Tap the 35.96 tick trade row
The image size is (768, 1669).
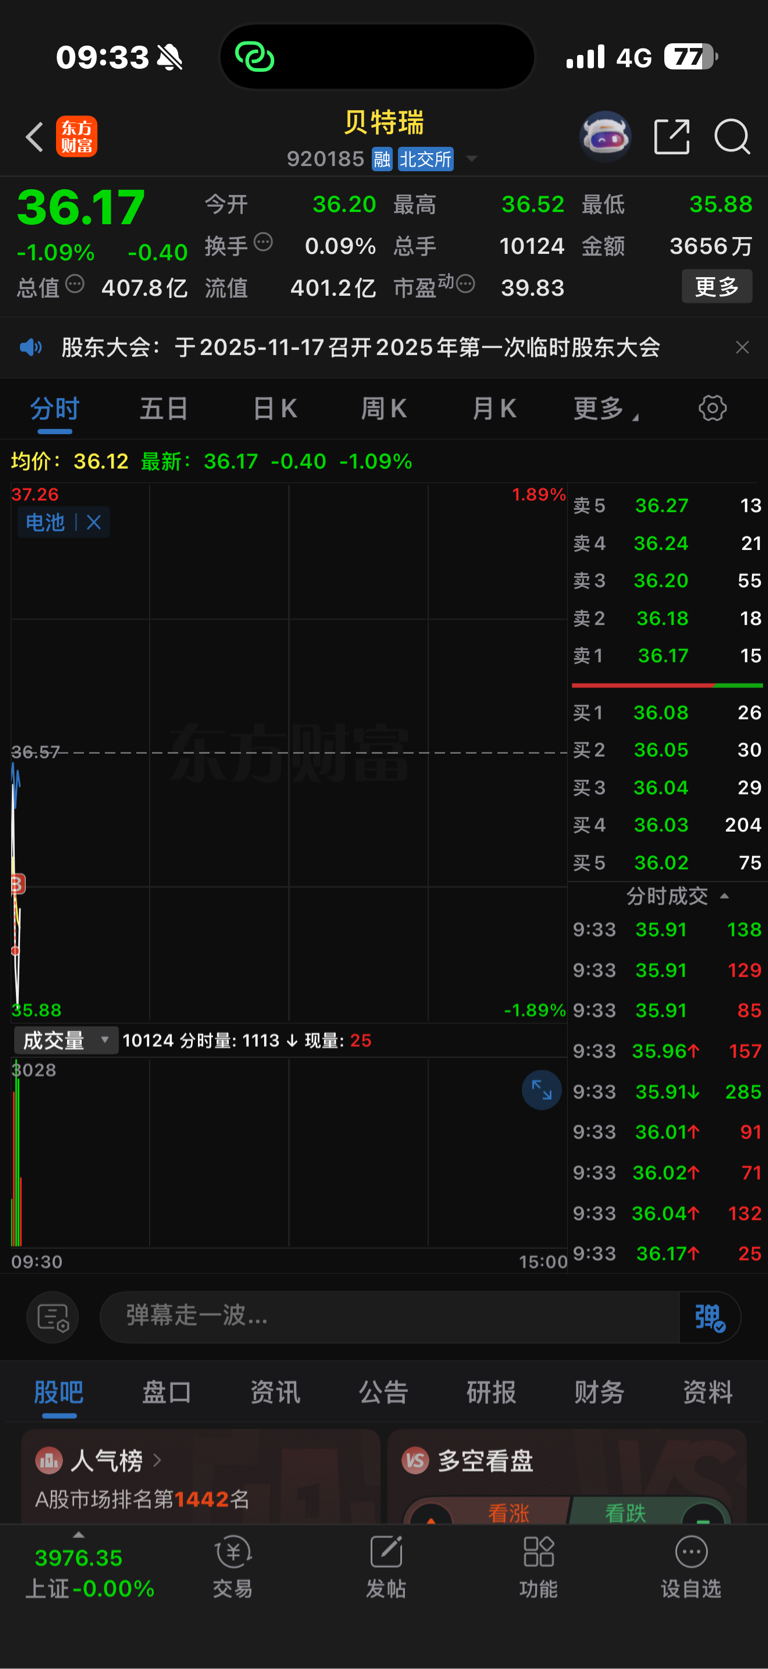[667, 1051]
